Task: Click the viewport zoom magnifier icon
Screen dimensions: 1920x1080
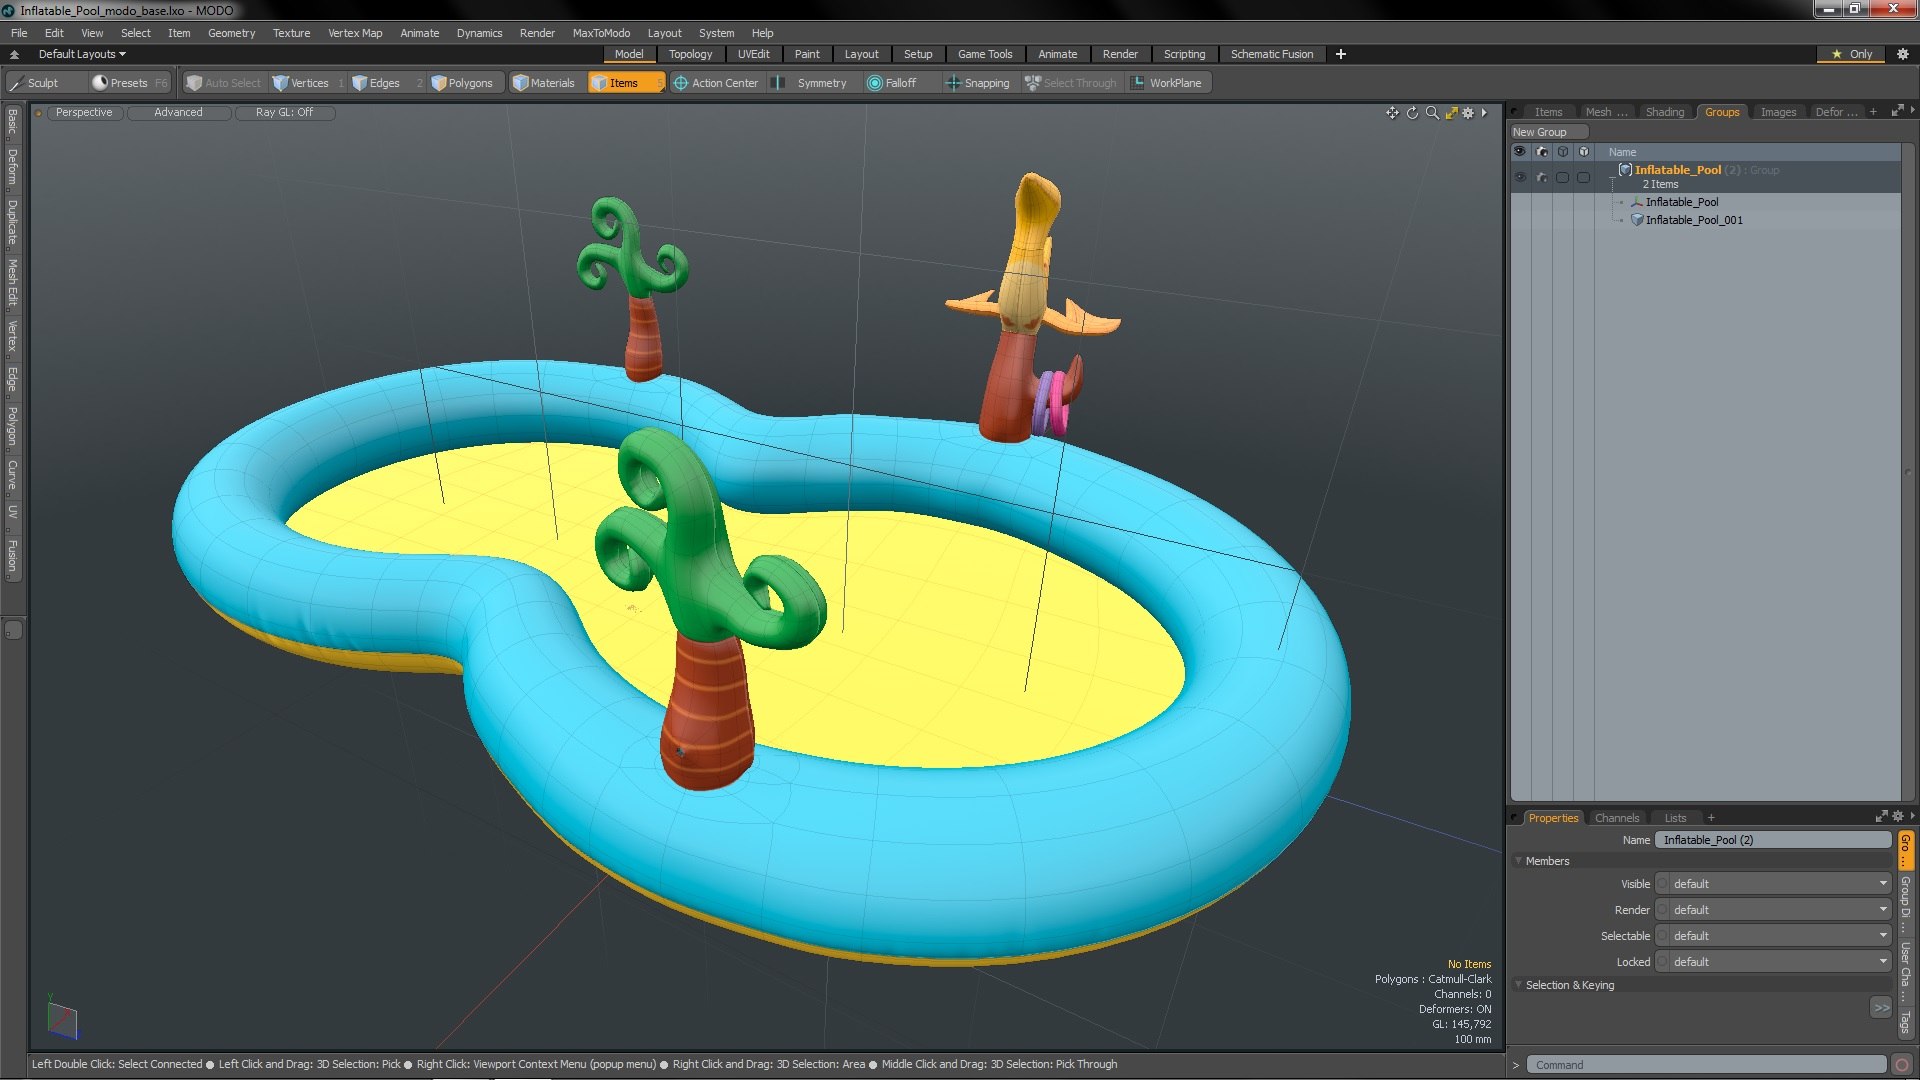Action: pos(1432,113)
